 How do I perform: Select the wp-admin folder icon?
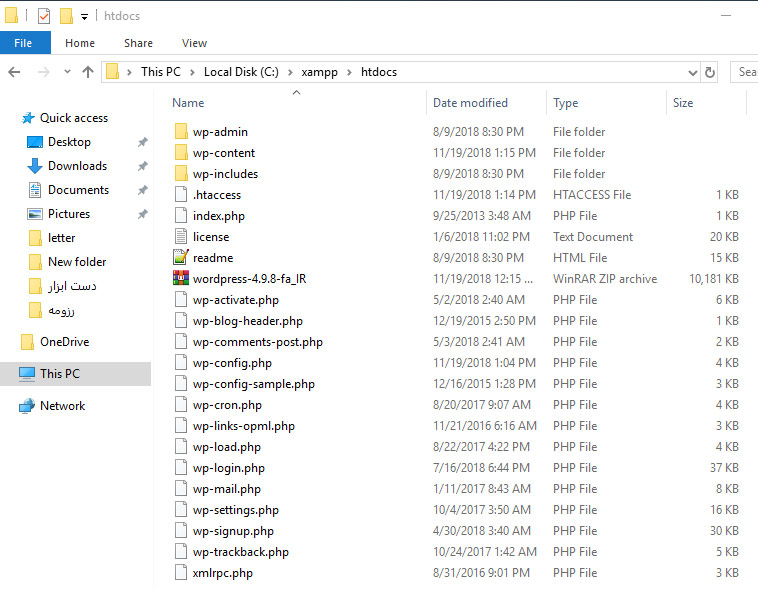click(x=181, y=132)
